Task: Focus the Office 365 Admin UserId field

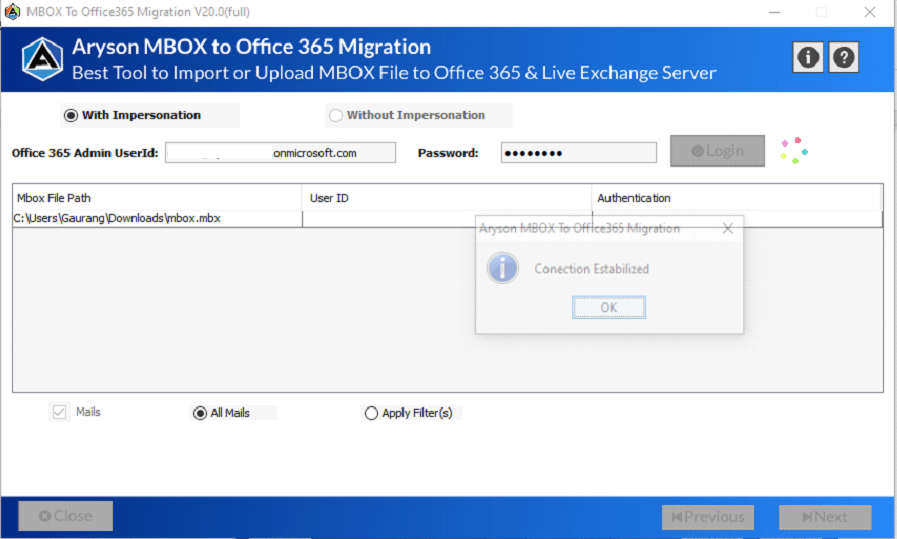Action: pyautogui.click(x=280, y=153)
